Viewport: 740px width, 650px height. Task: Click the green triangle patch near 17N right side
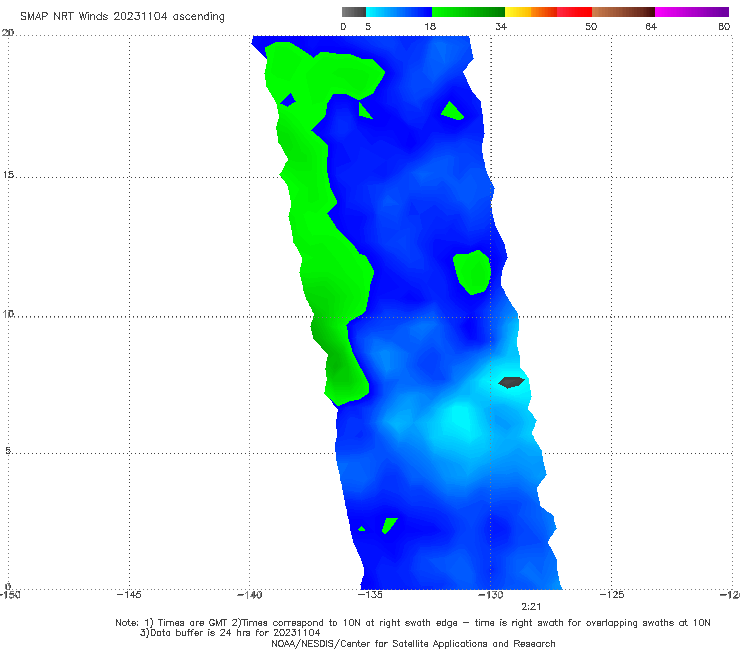click(x=452, y=111)
